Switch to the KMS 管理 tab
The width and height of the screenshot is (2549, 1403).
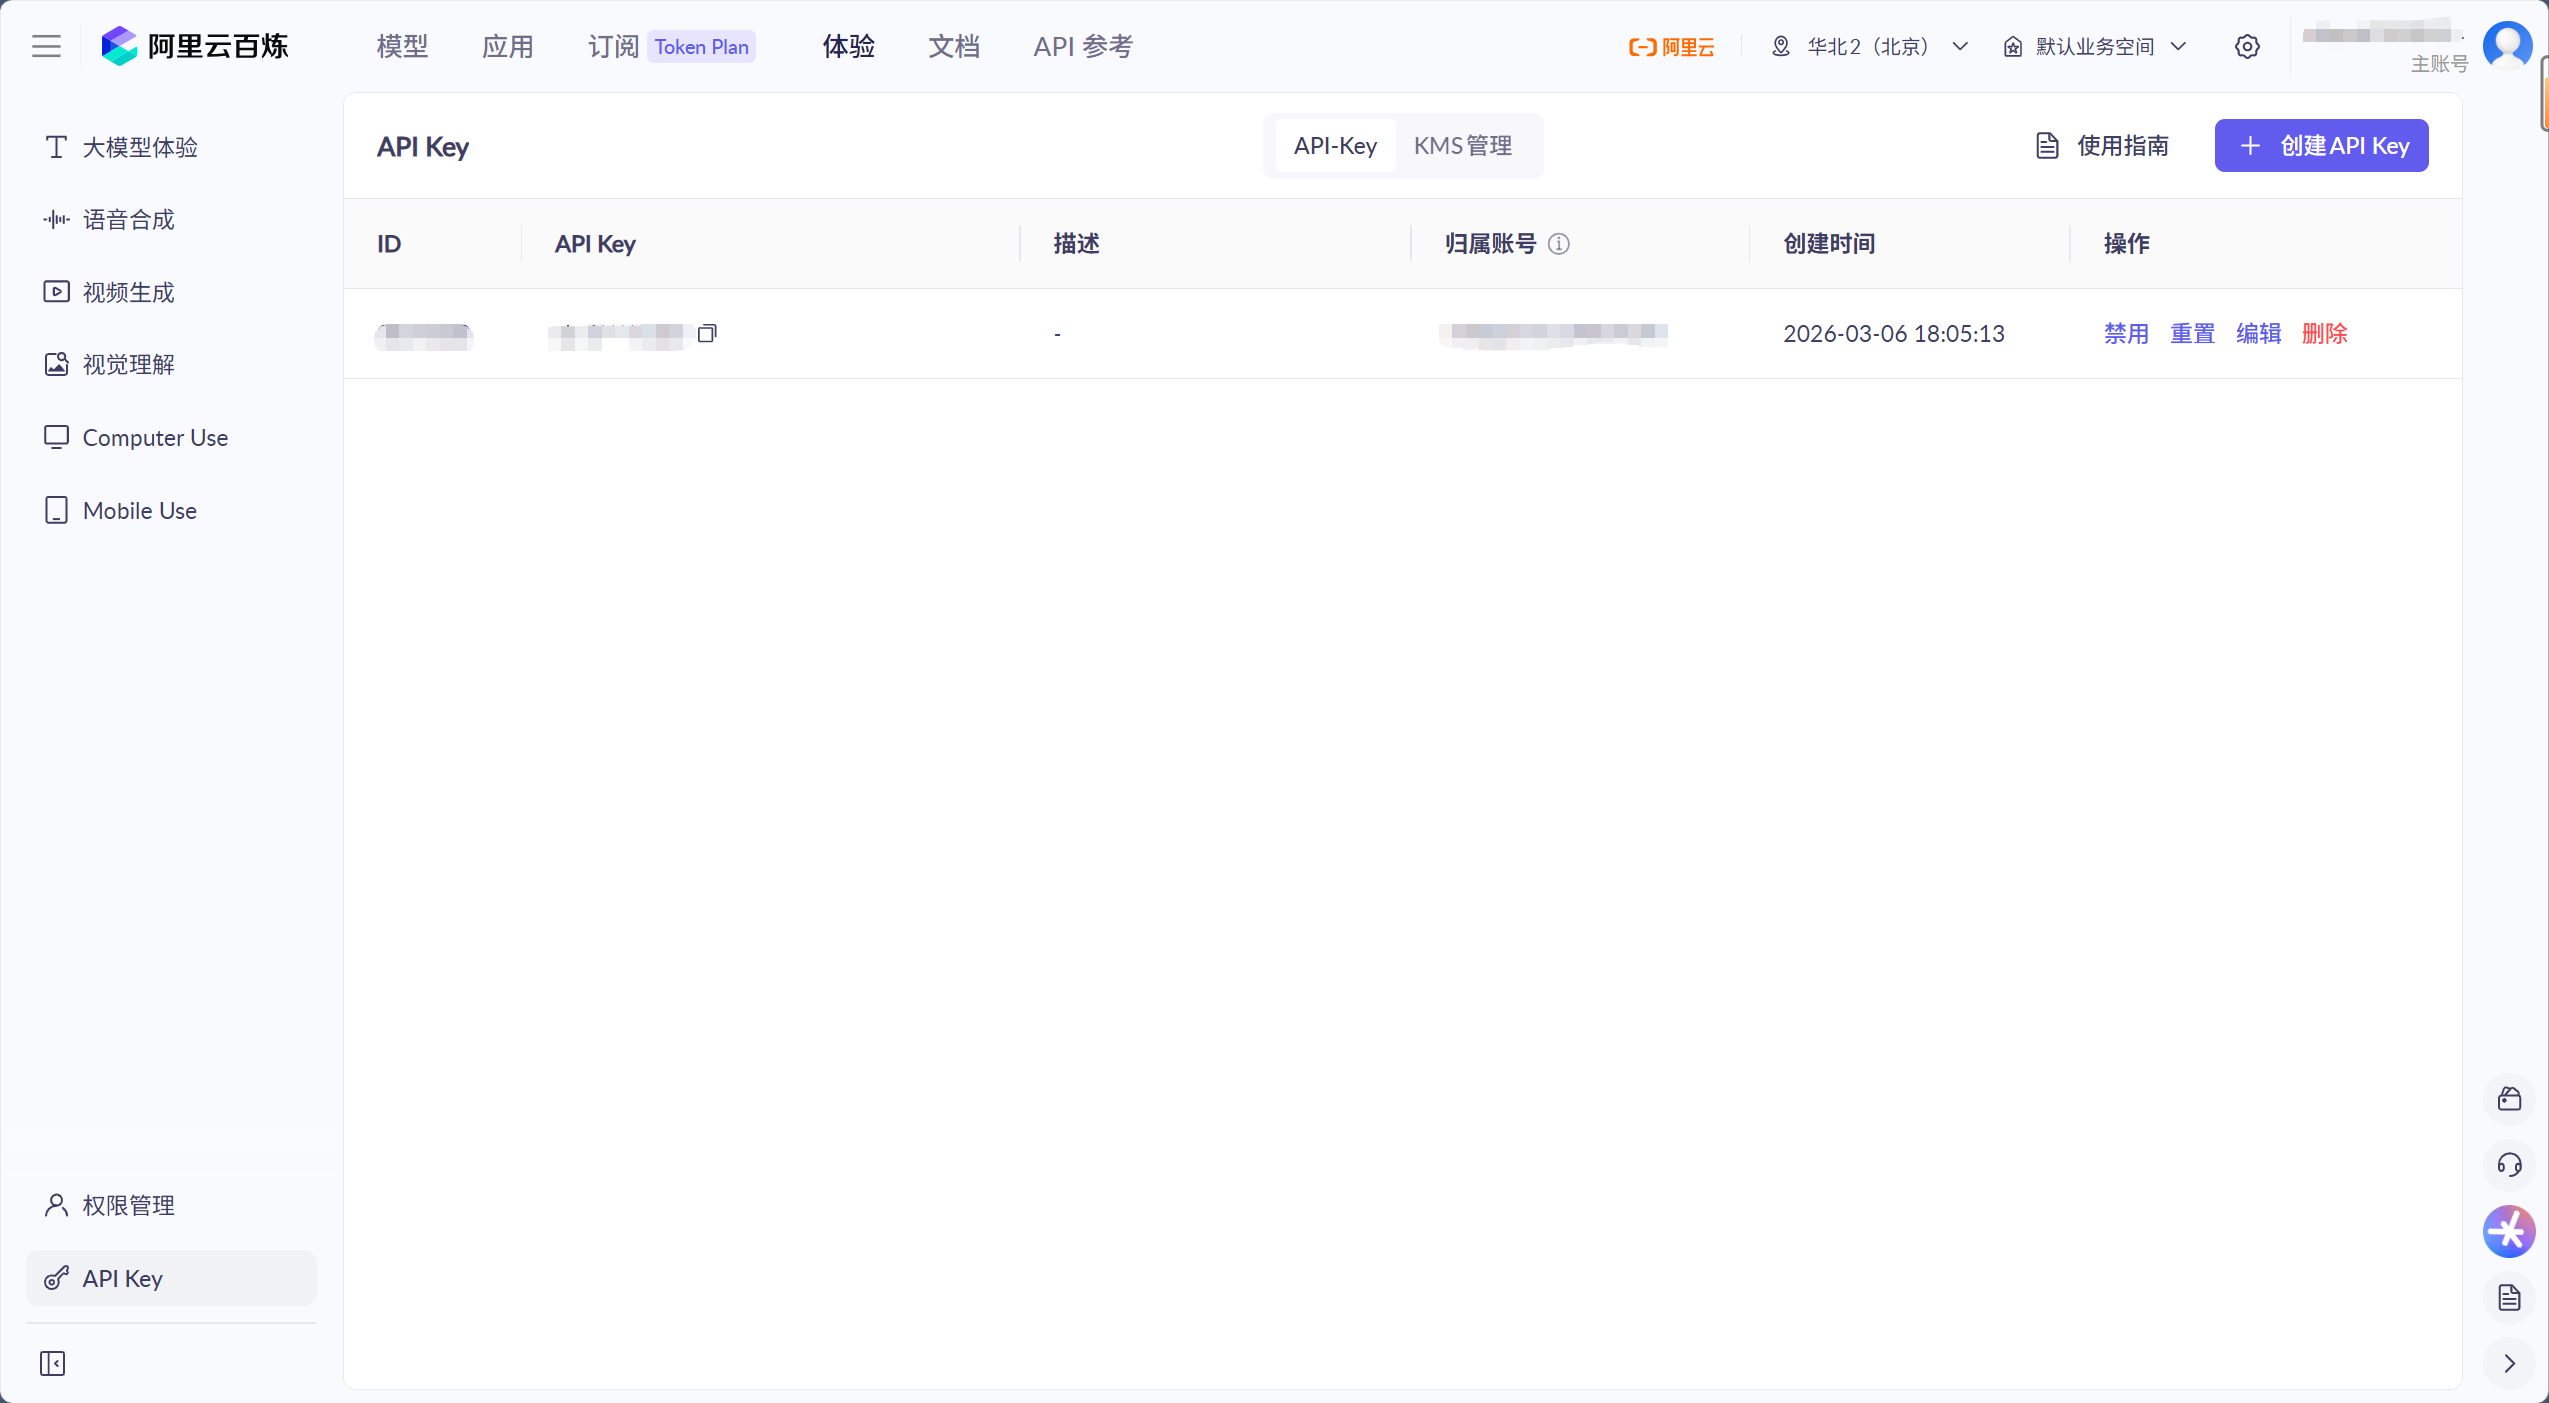(1462, 146)
